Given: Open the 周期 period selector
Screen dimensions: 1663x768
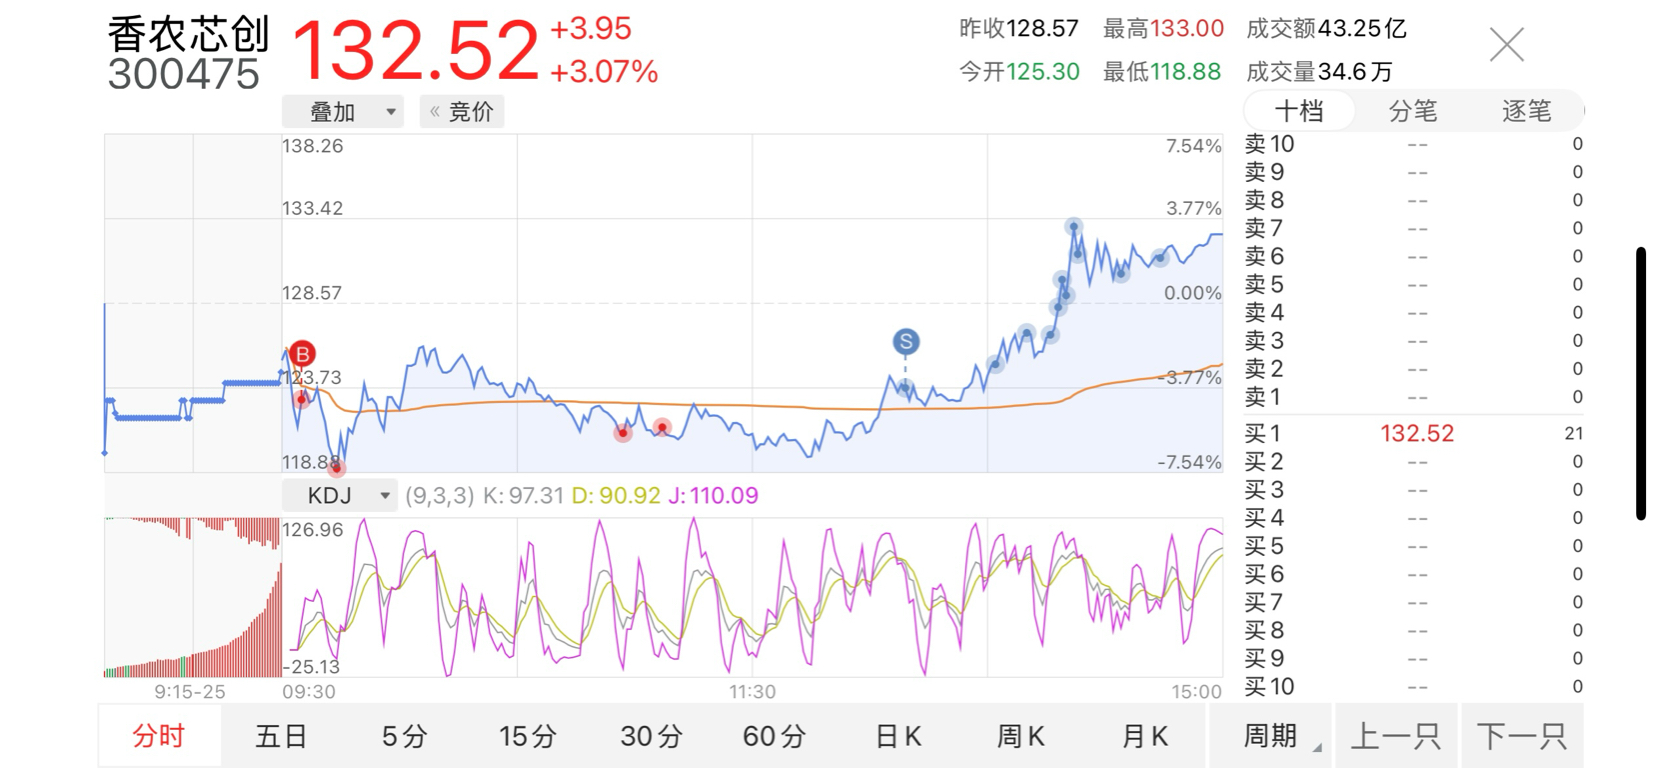Looking at the screenshot, I should pyautogui.click(x=1270, y=736).
